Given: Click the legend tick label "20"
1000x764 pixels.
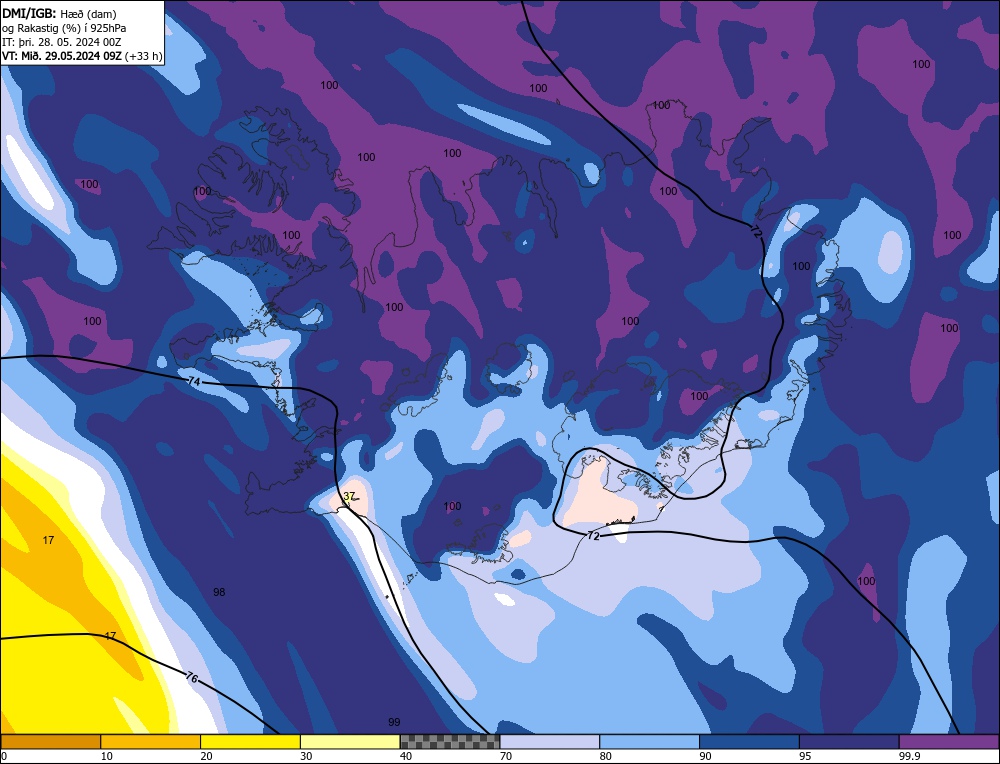Looking at the screenshot, I should pos(207,756).
